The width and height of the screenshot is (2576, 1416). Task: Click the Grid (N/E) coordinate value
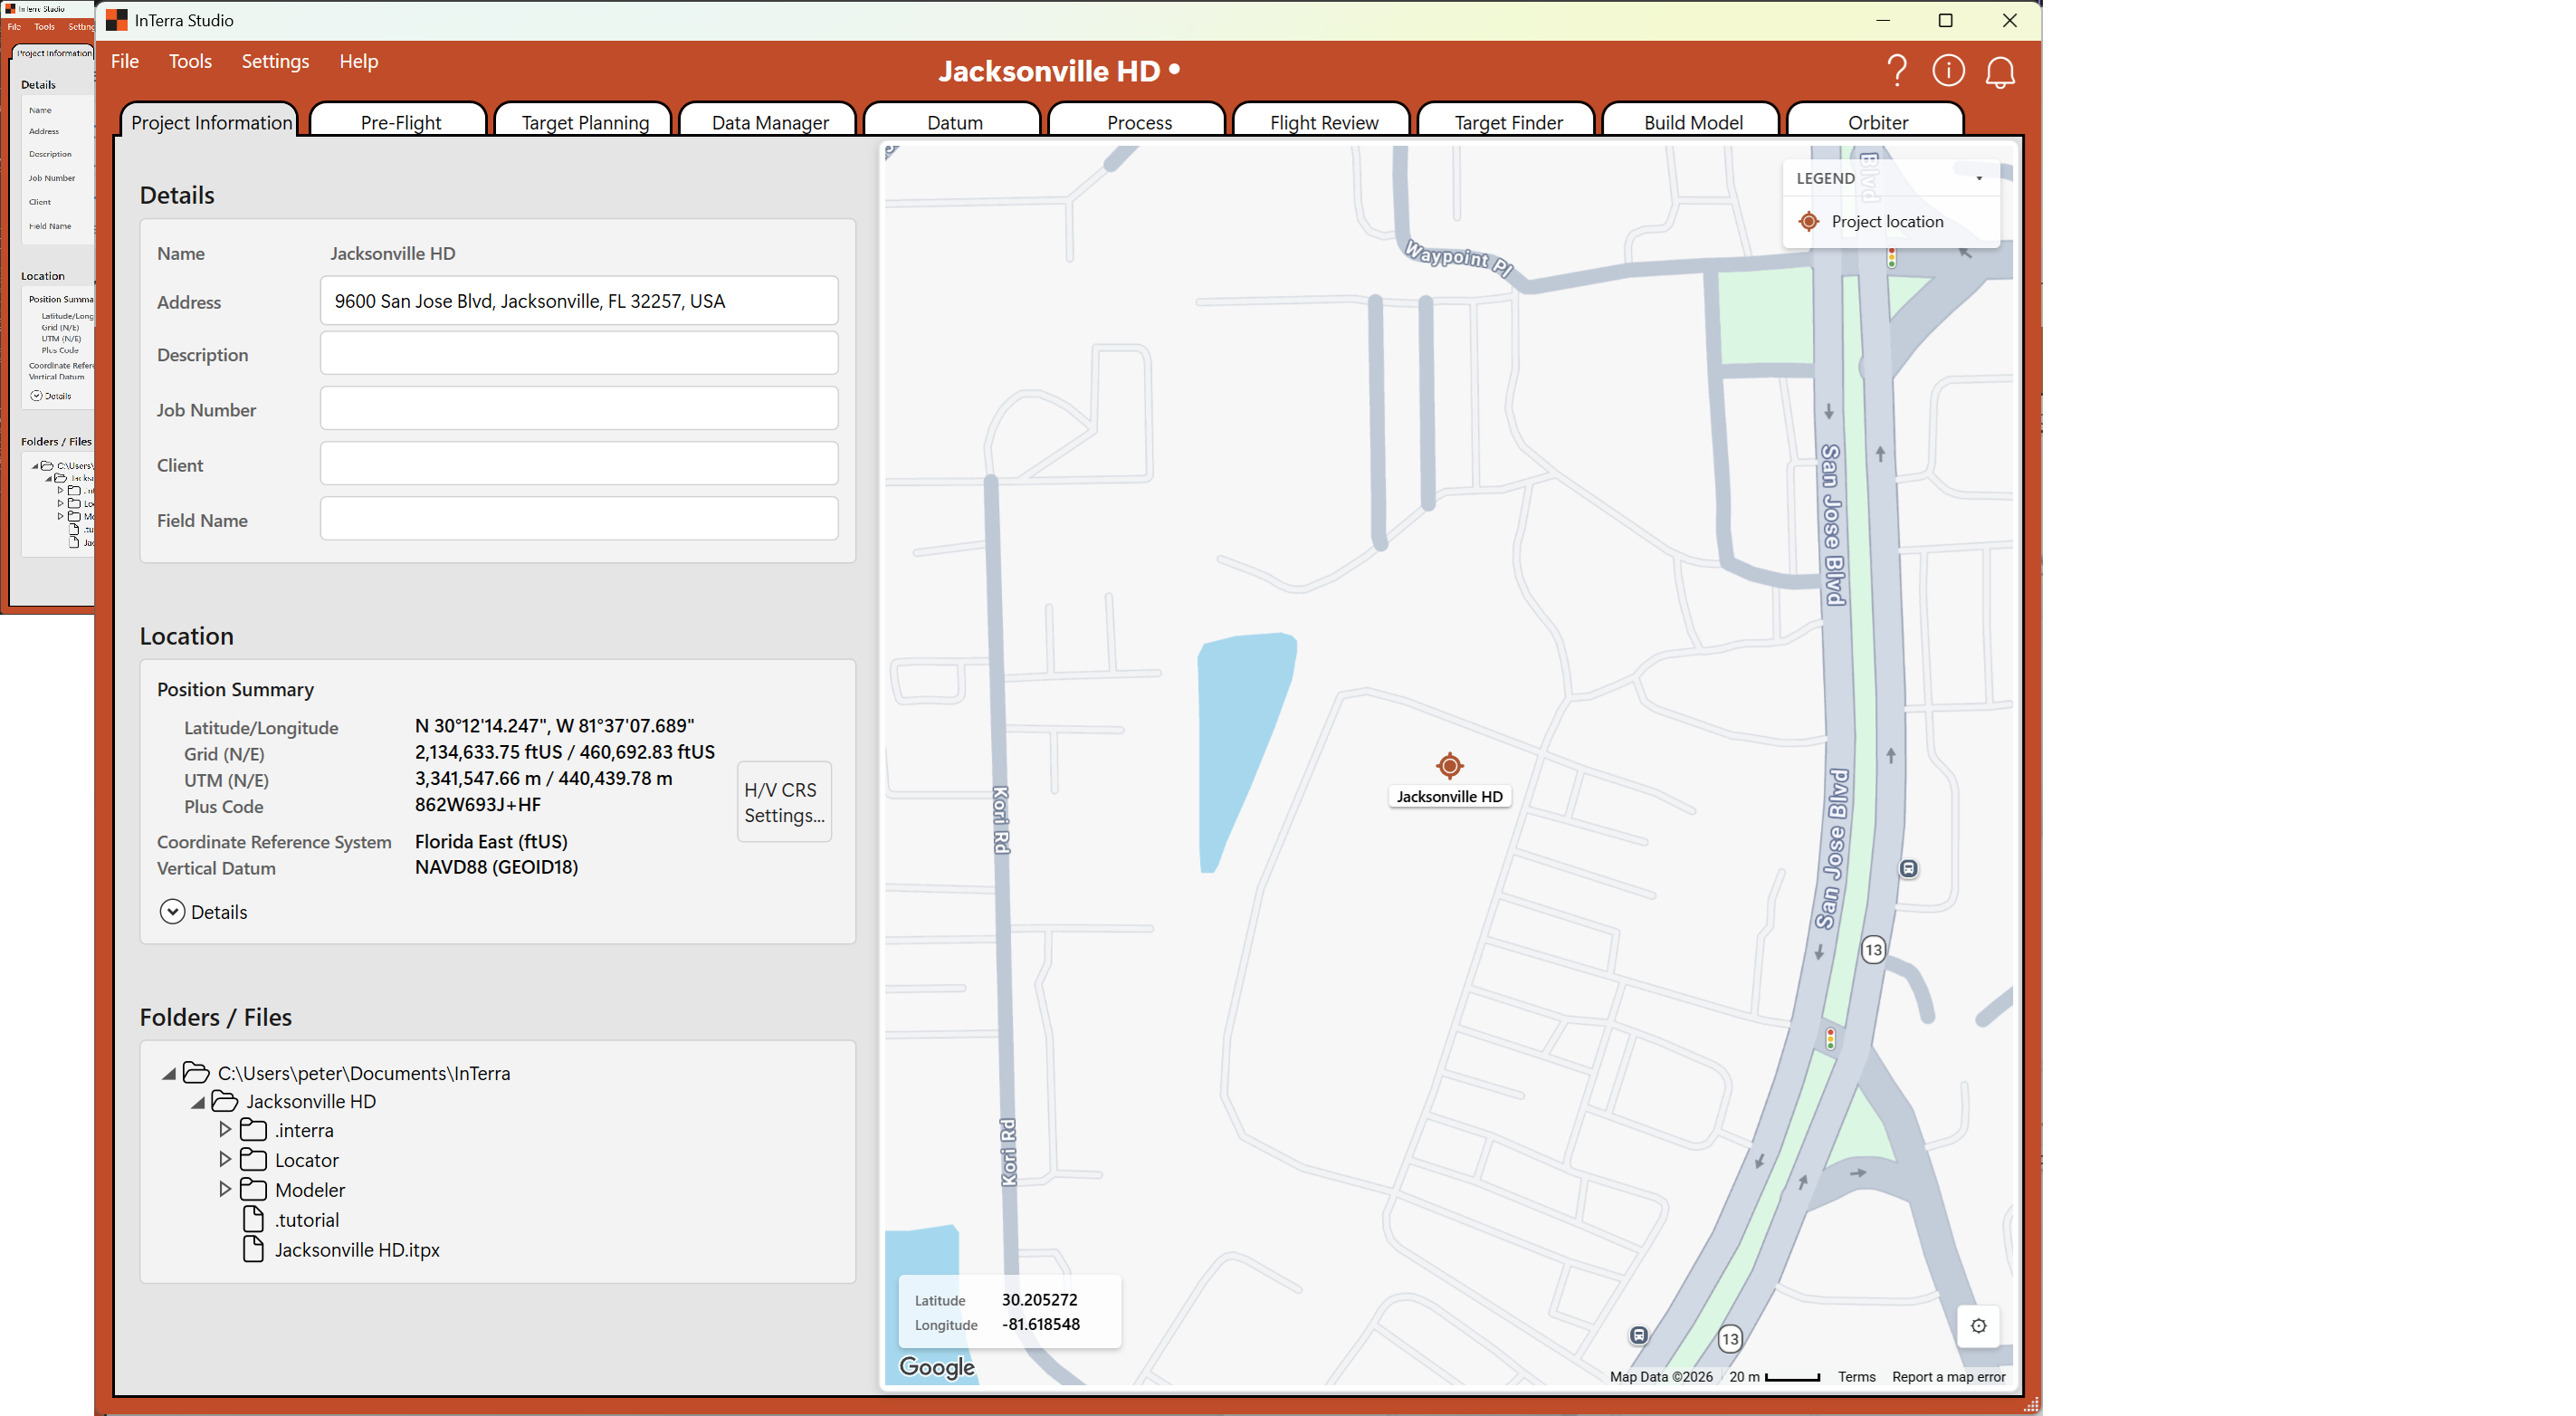pos(565,752)
